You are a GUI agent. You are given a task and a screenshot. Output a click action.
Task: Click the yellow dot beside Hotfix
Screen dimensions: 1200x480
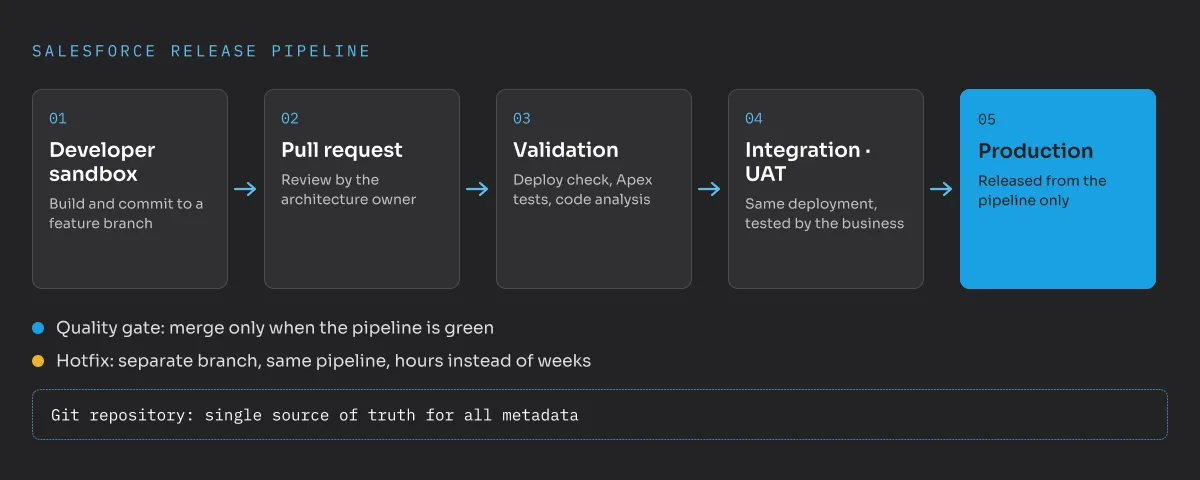pos(38,361)
